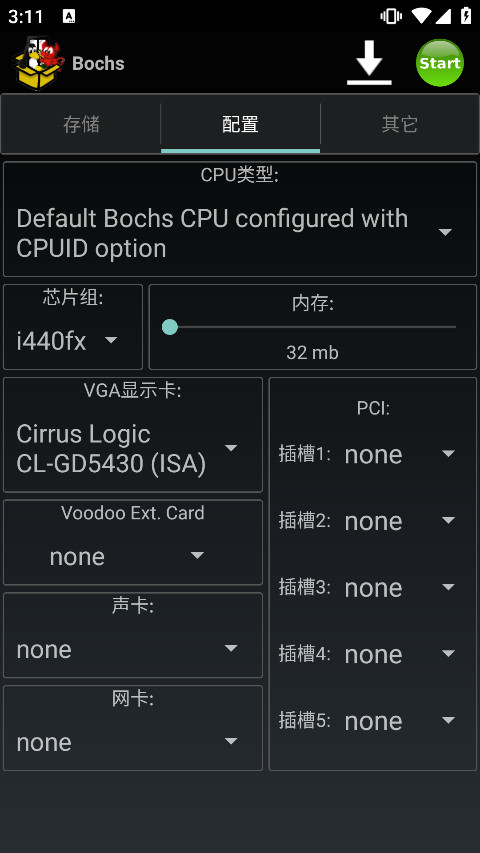480x853 pixels.
Task: Open the CPU类型 dropdown
Action: [240, 233]
